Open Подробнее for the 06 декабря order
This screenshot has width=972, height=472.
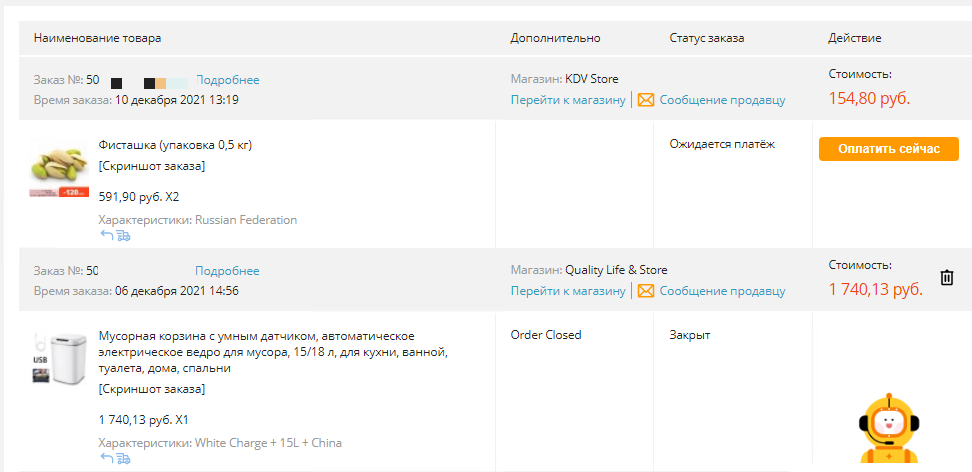pos(228,271)
